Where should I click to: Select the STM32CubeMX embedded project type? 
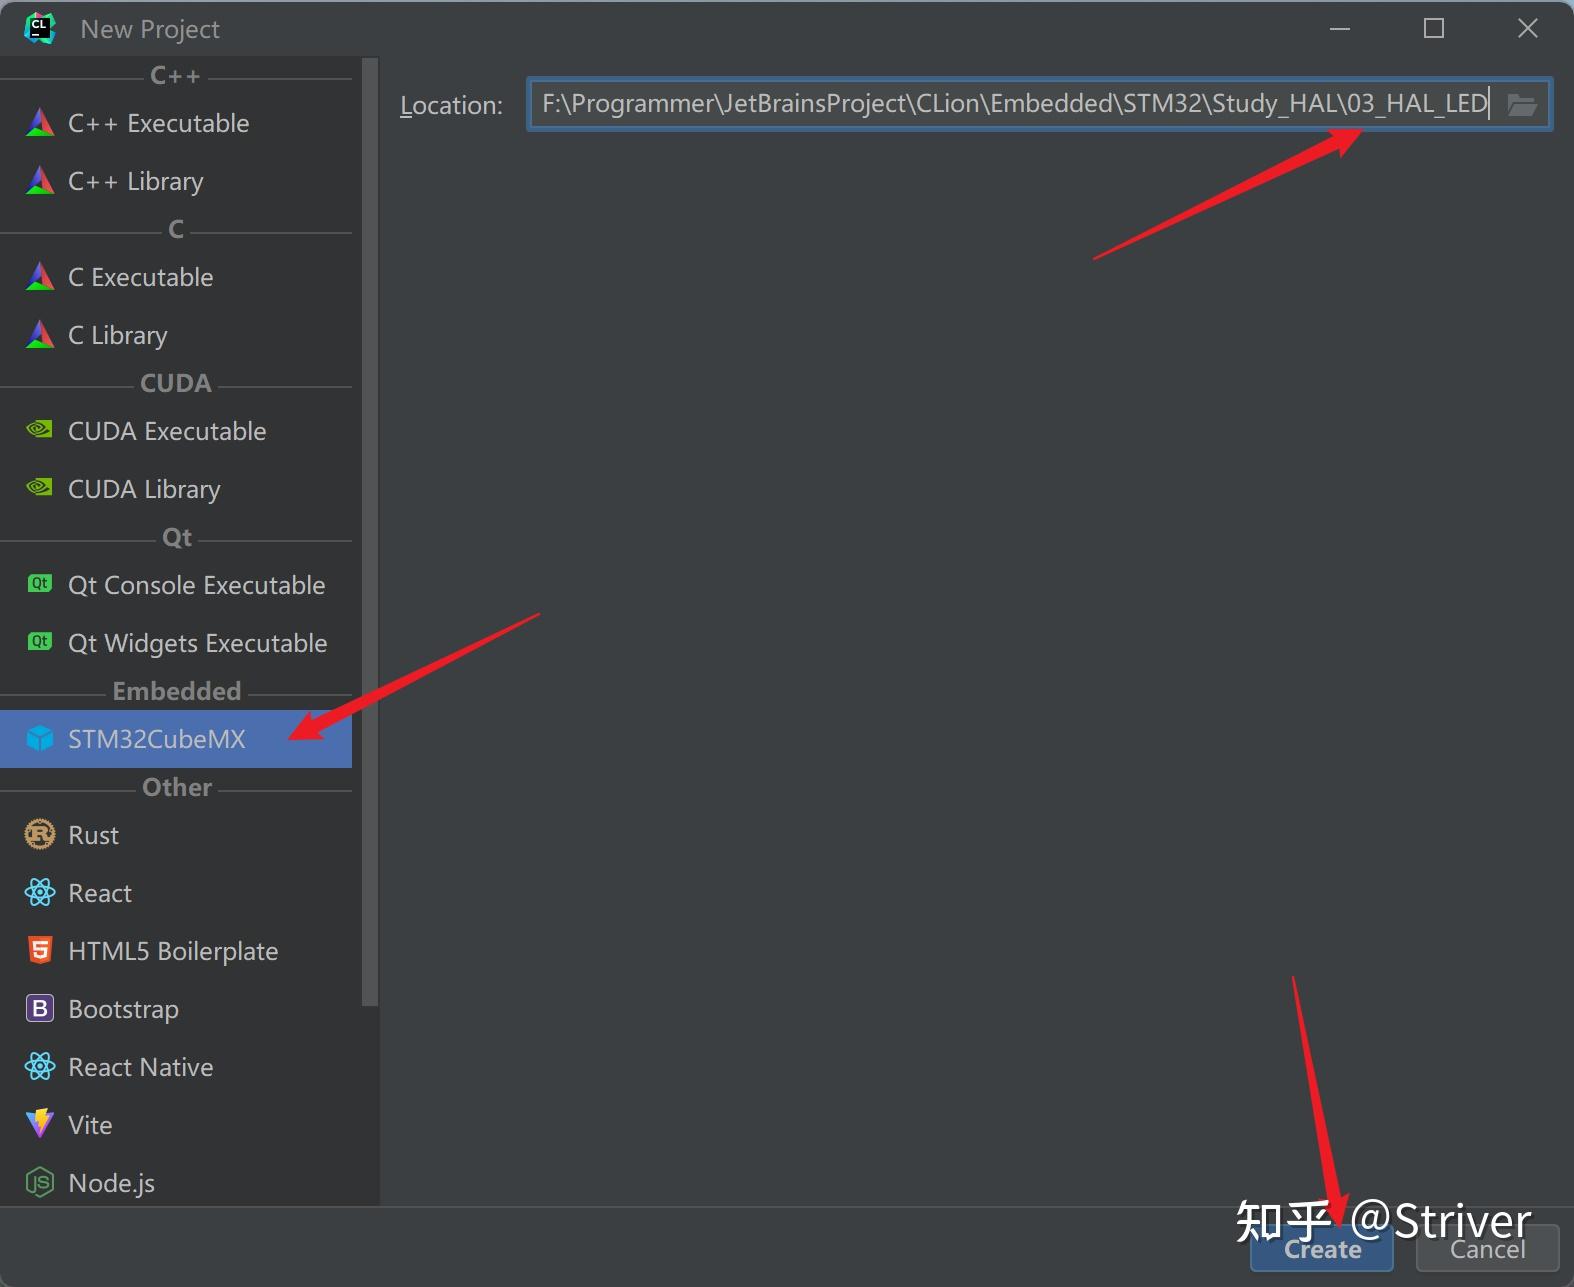click(x=176, y=739)
